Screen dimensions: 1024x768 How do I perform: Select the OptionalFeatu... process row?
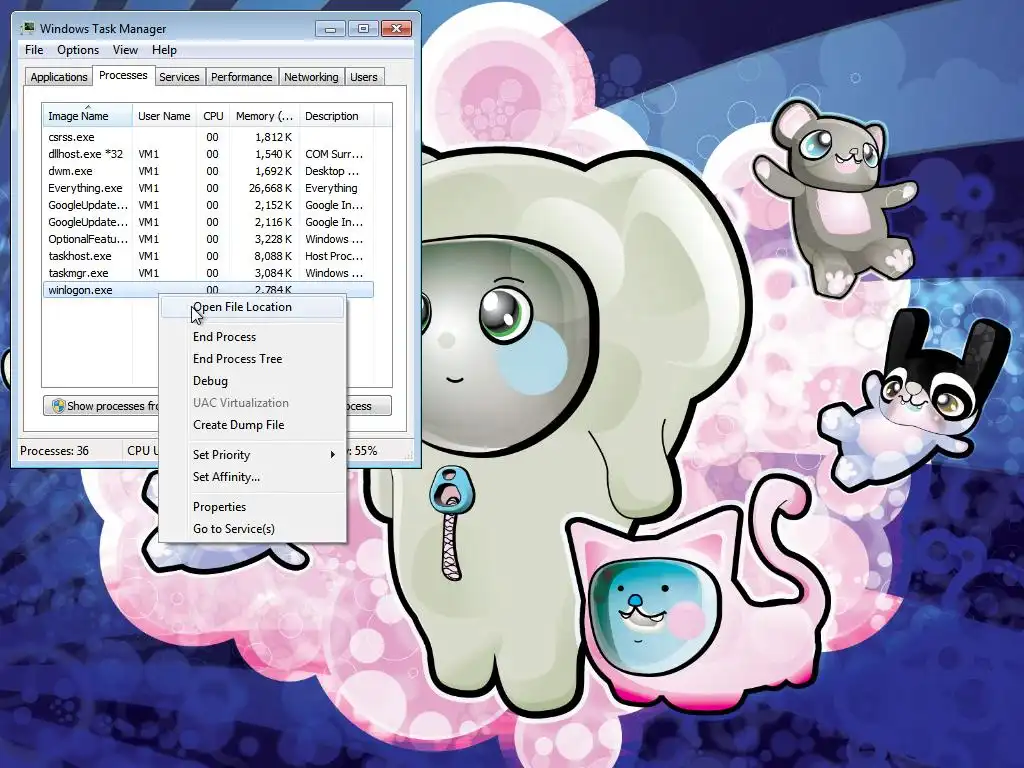(x=208, y=239)
